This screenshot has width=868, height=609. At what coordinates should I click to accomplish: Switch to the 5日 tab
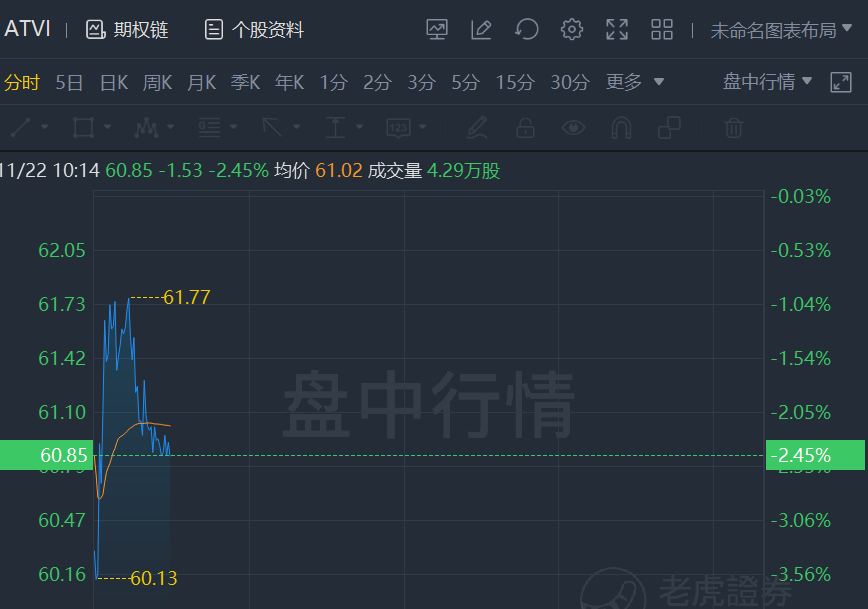(69, 82)
